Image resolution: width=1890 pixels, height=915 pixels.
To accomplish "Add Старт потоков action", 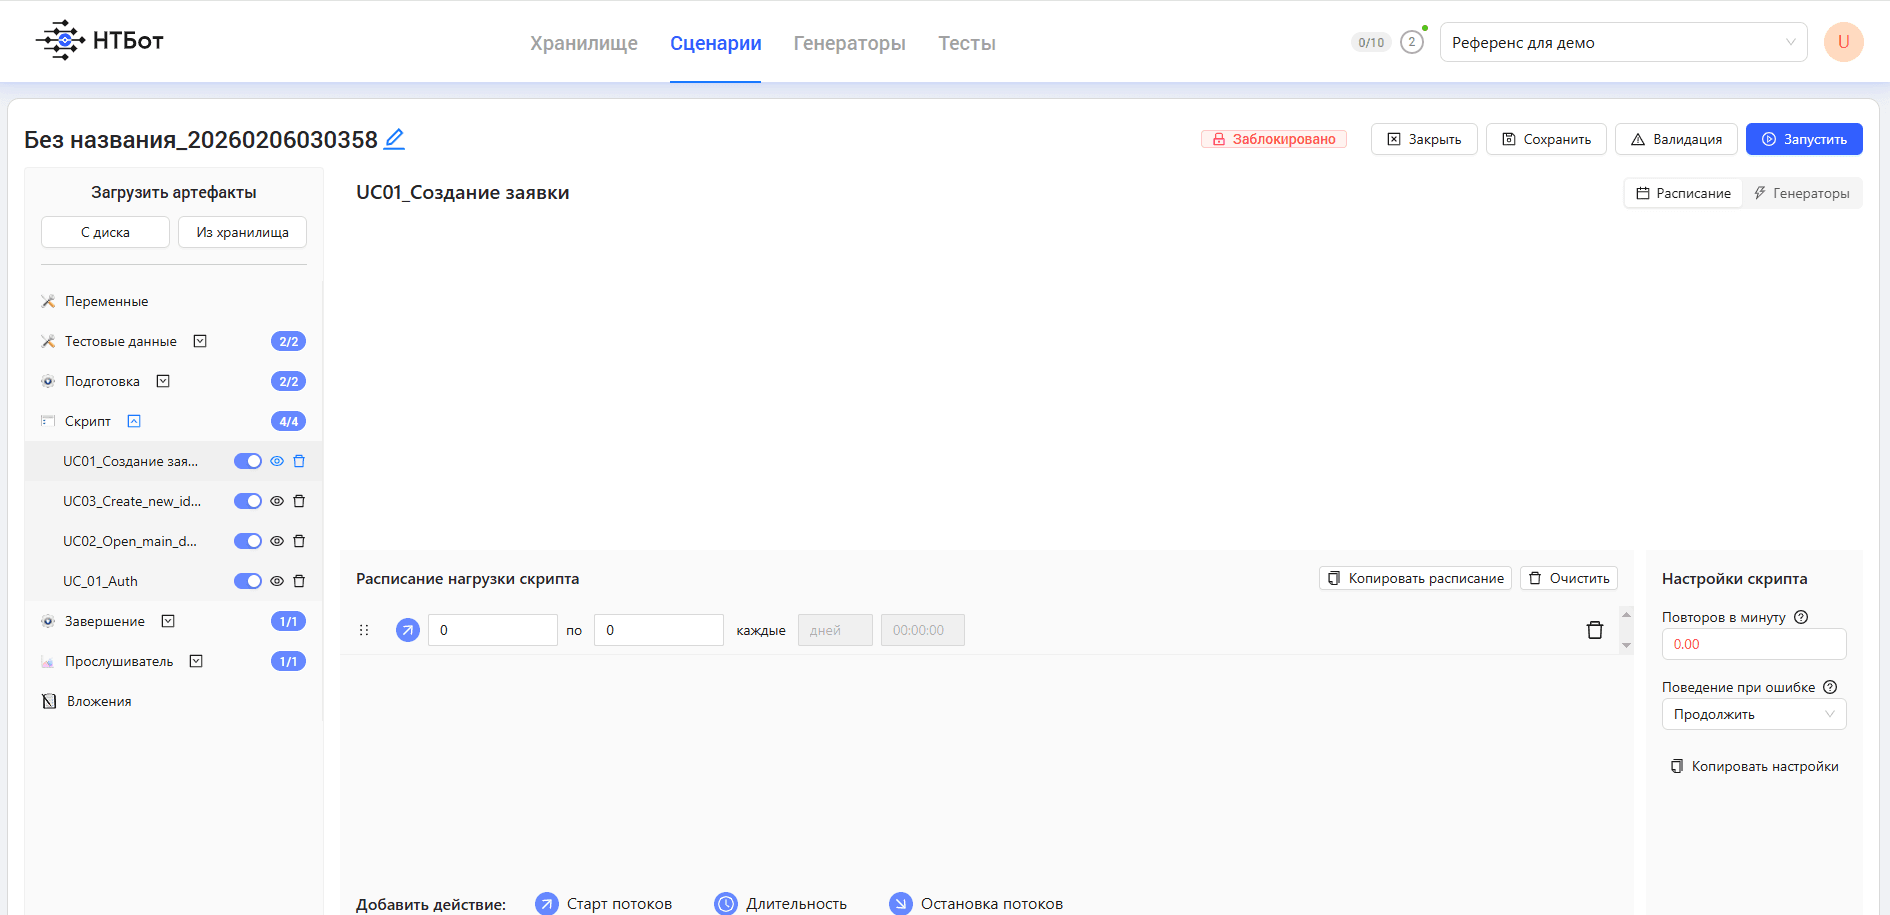I will (604, 903).
